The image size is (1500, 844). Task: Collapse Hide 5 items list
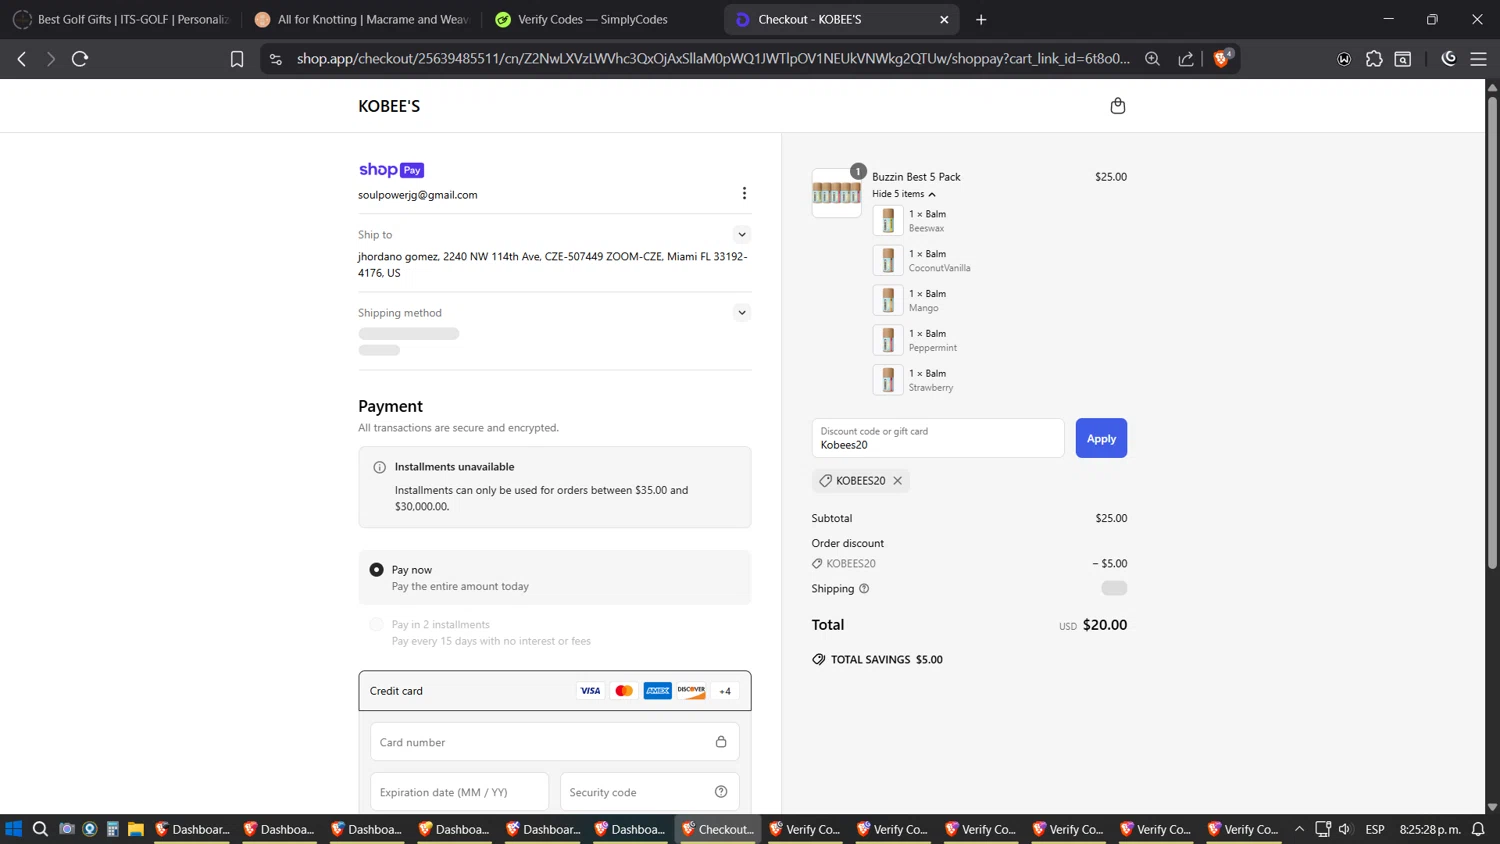pos(903,194)
